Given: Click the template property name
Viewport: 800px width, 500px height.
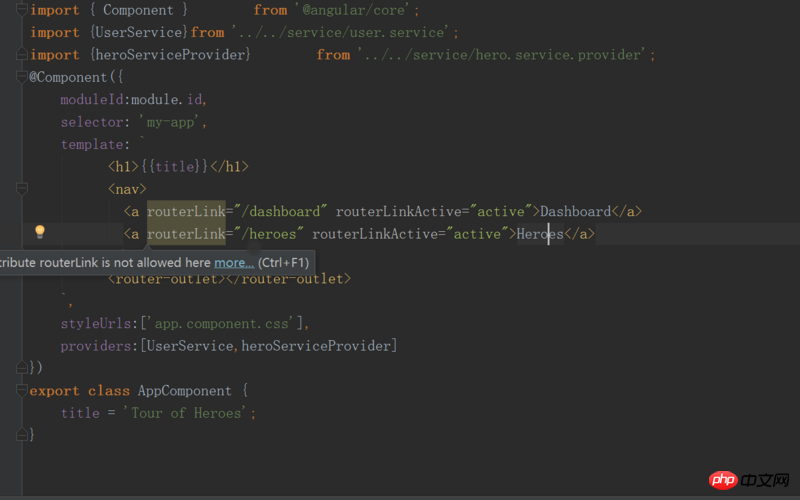Looking at the screenshot, I should [x=92, y=144].
